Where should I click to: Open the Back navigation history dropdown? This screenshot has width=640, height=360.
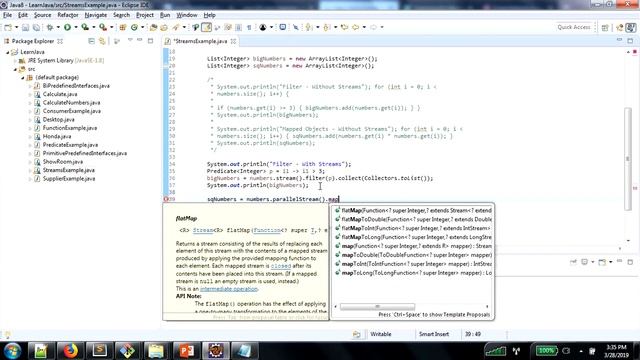[x=364, y=27]
